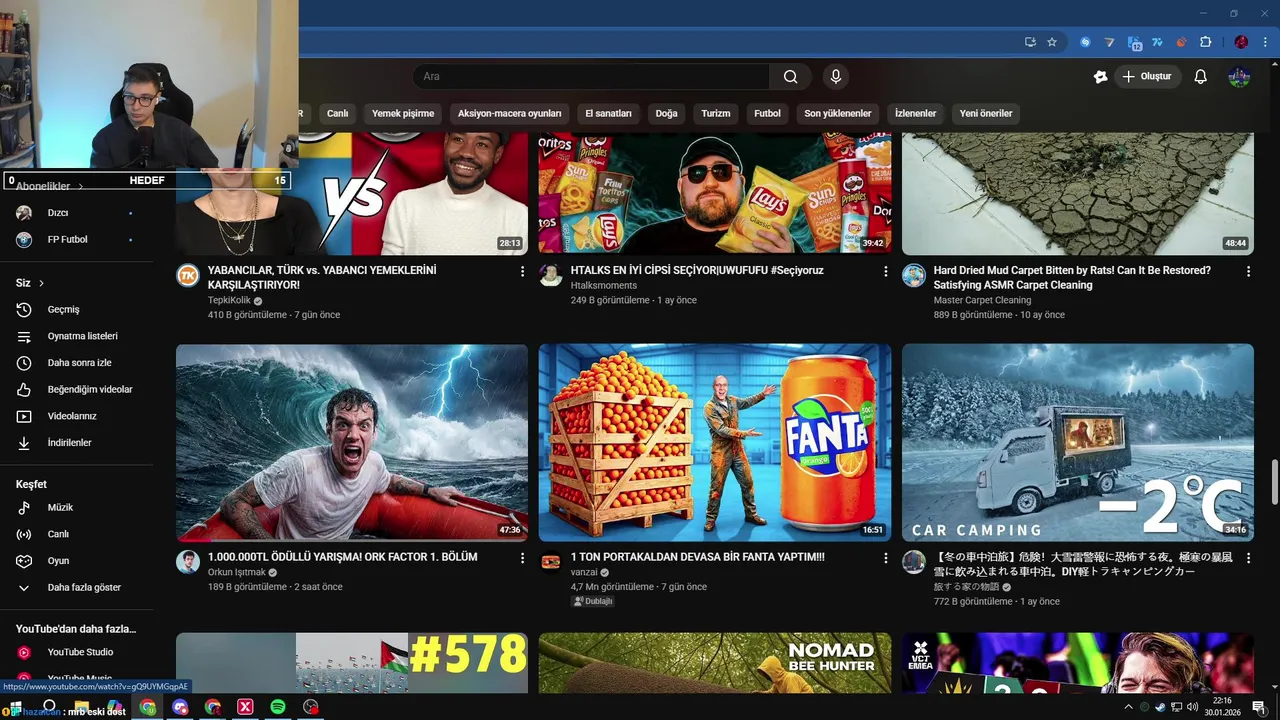
Task: Open the YouTube notifications bell
Action: click(1201, 77)
